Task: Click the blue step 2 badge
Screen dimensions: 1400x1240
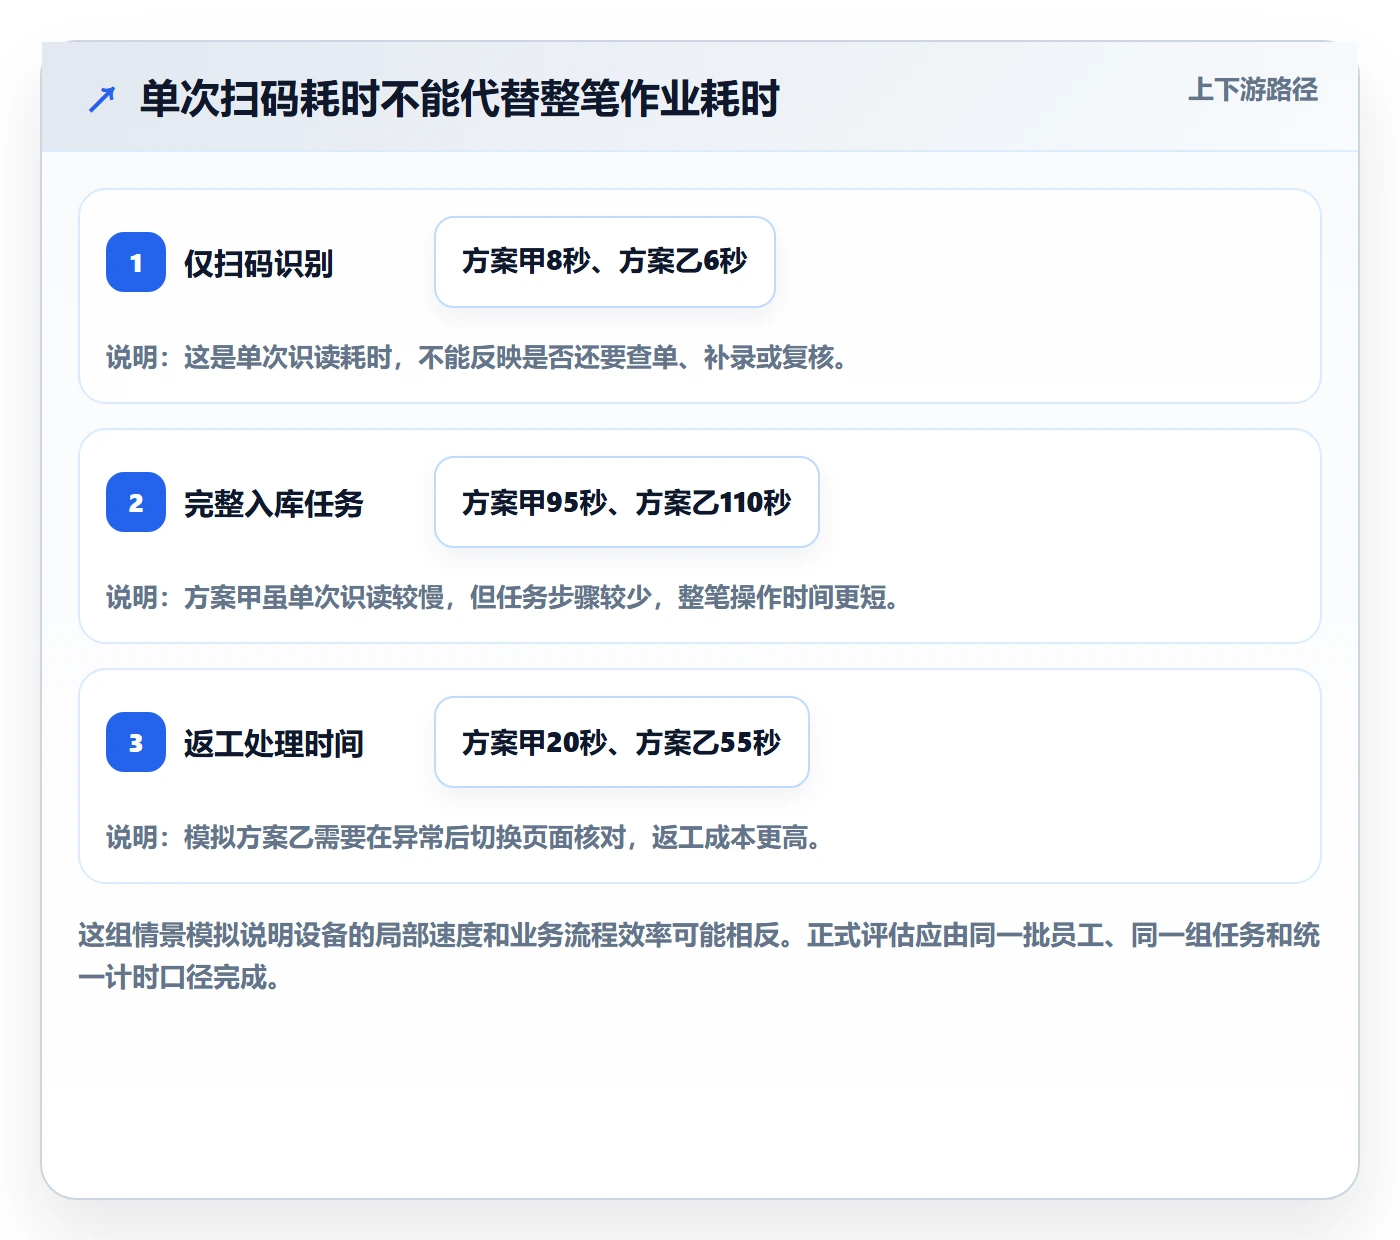Action: pos(136,502)
